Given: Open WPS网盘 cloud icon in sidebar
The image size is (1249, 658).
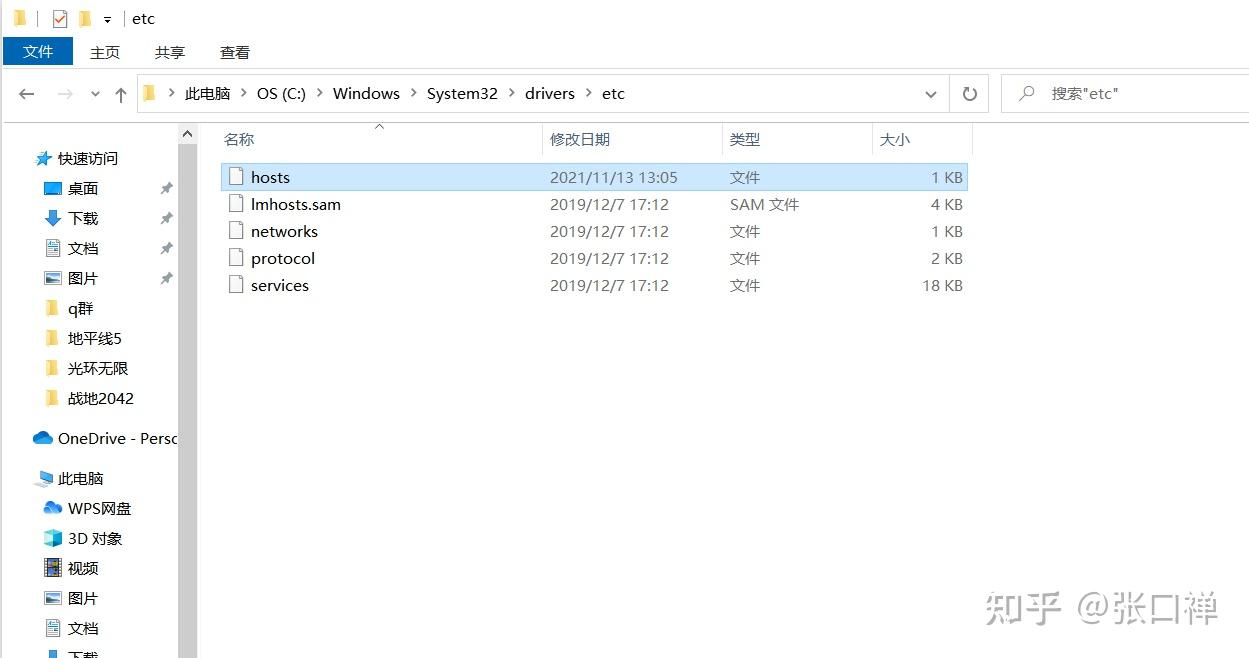Looking at the screenshot, I should (53, 508).
